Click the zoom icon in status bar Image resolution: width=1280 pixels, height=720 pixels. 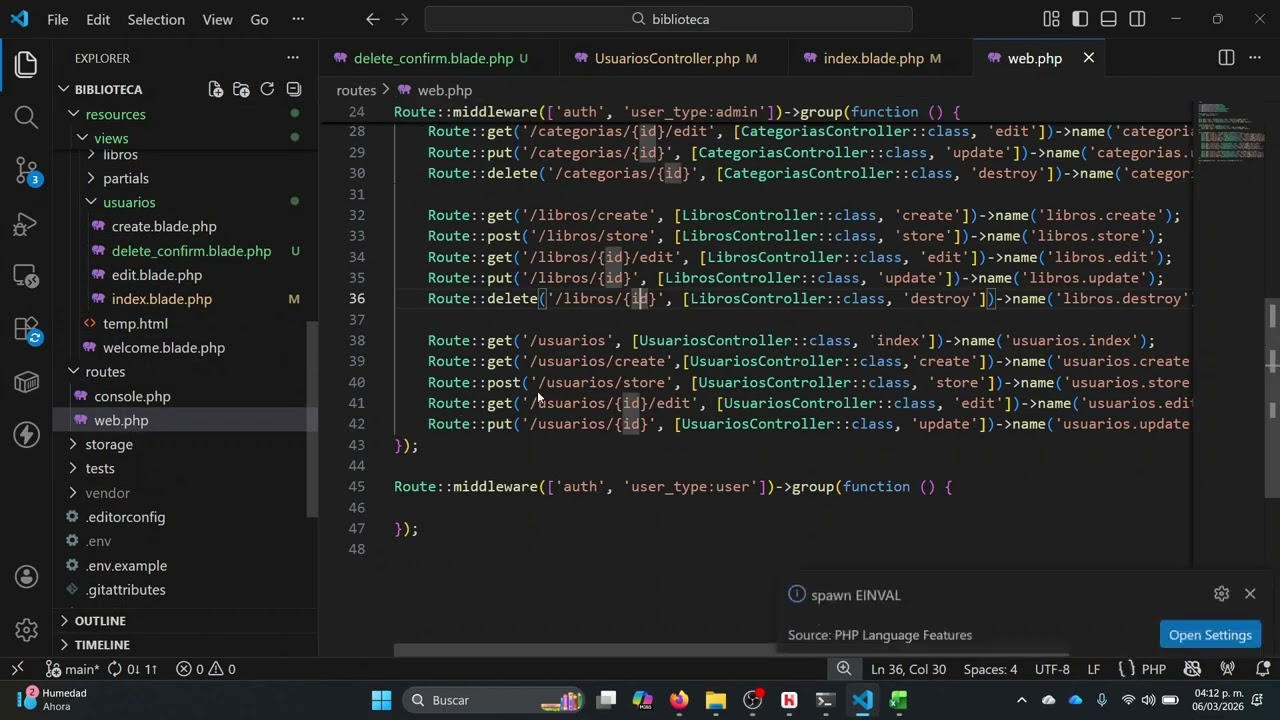[x=844, y=669]
